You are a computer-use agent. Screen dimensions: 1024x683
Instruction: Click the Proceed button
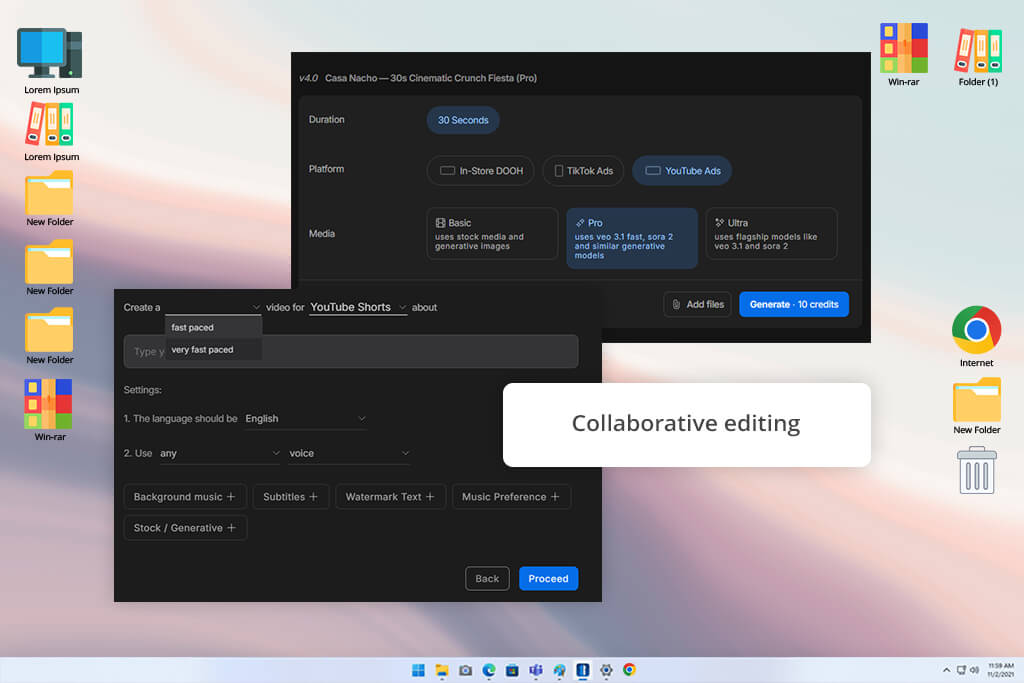point(548,579)
